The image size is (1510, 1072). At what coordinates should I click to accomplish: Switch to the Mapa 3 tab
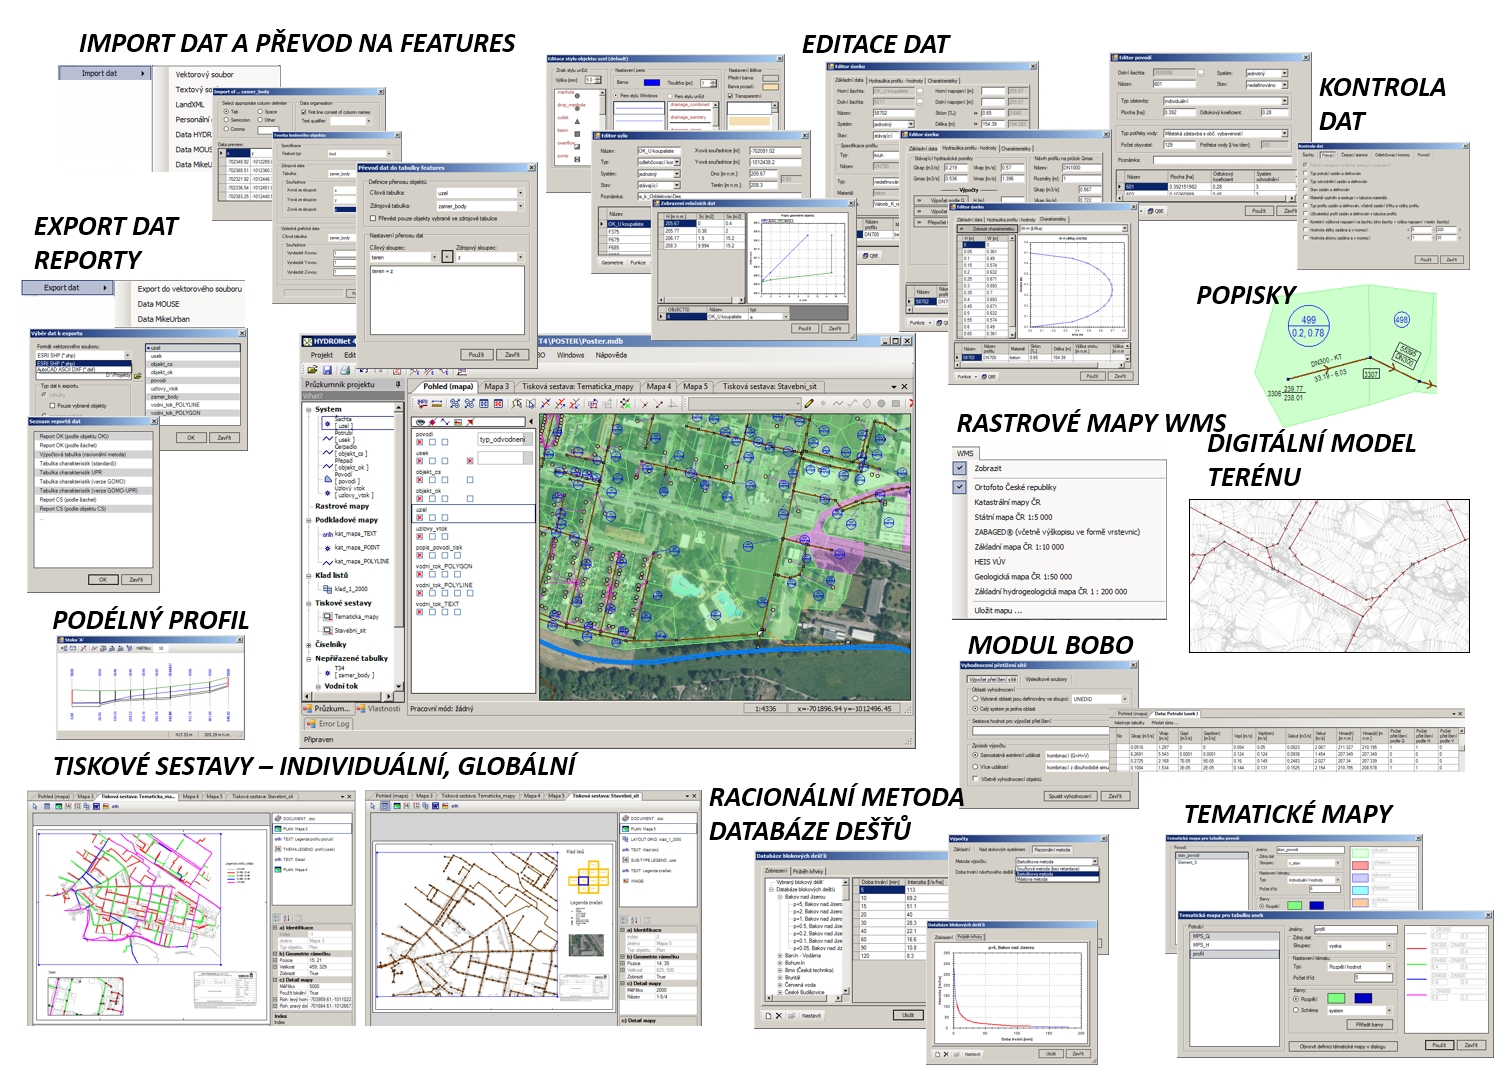pos(496,386)
